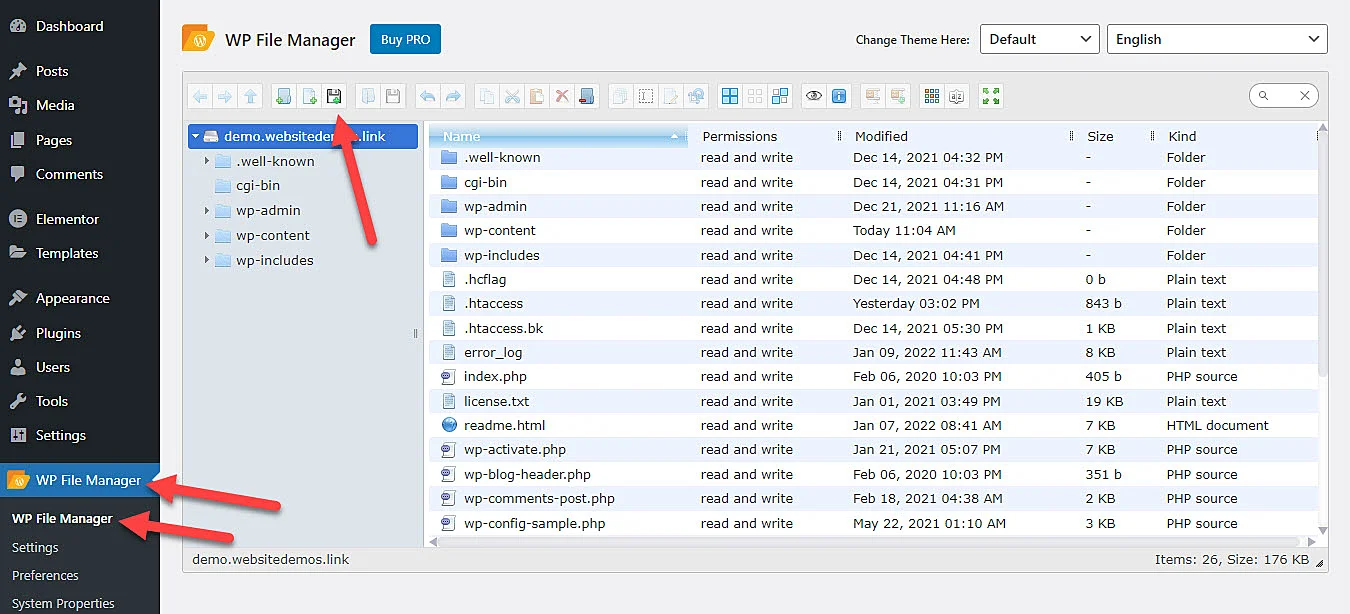The height and width of the screenshot is (614, 1350).
Task: Open the Posts menu item
Action: [52, 71]
